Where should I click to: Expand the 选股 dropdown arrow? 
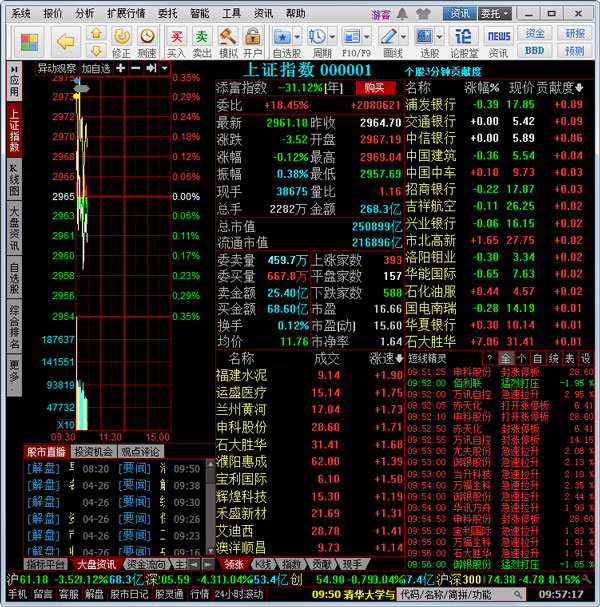(x=439, y=37)
